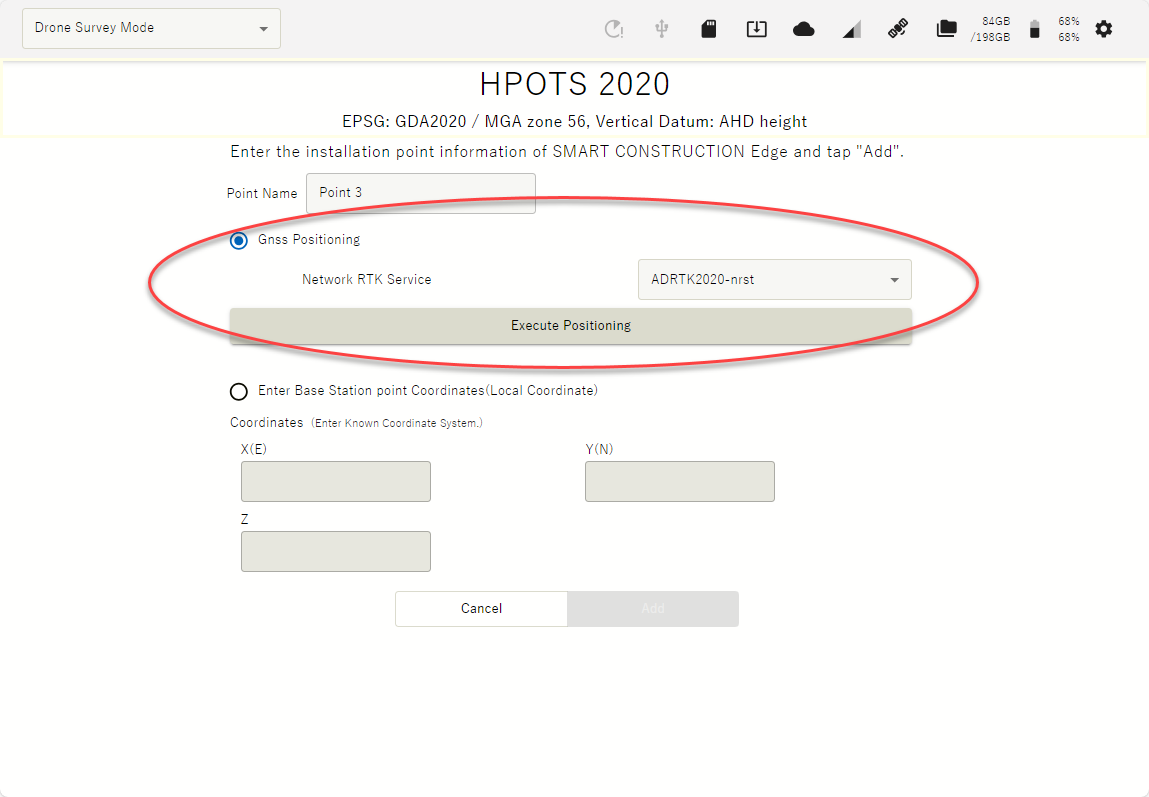Click the Coordinates label text

click(x=266, y=423)
